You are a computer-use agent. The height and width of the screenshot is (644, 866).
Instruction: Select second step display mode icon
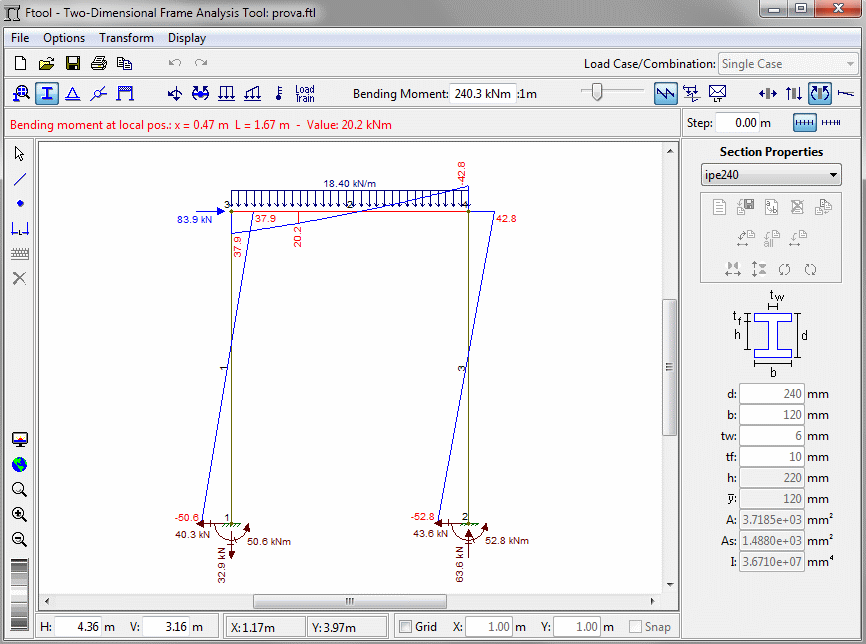(x=831, y=123)
